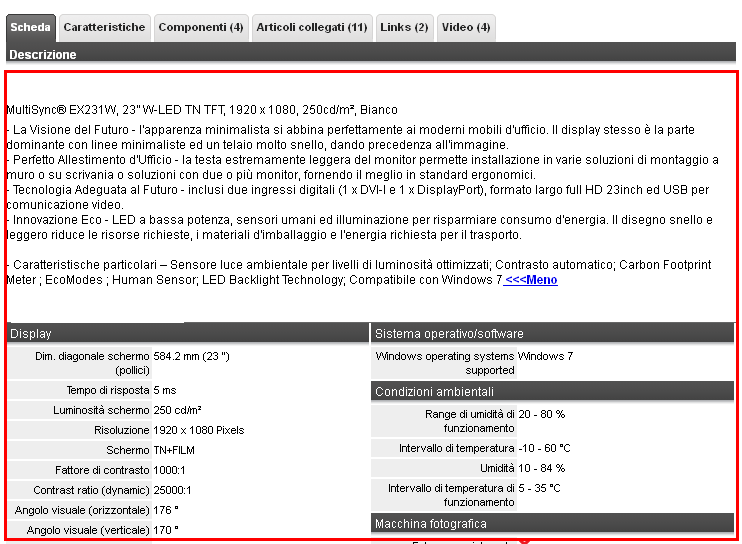
Task: Click the Descrizione section header
Action: (371, 54)
